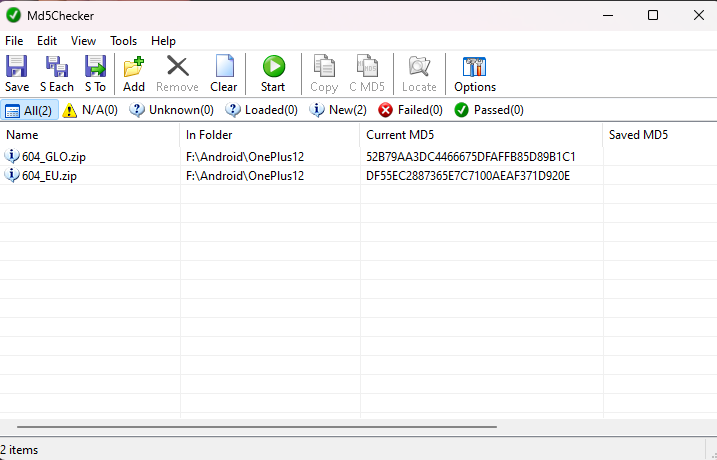Show the All(2) filter
Viewport: 717px width, 460px height.
tap(29, 110)
